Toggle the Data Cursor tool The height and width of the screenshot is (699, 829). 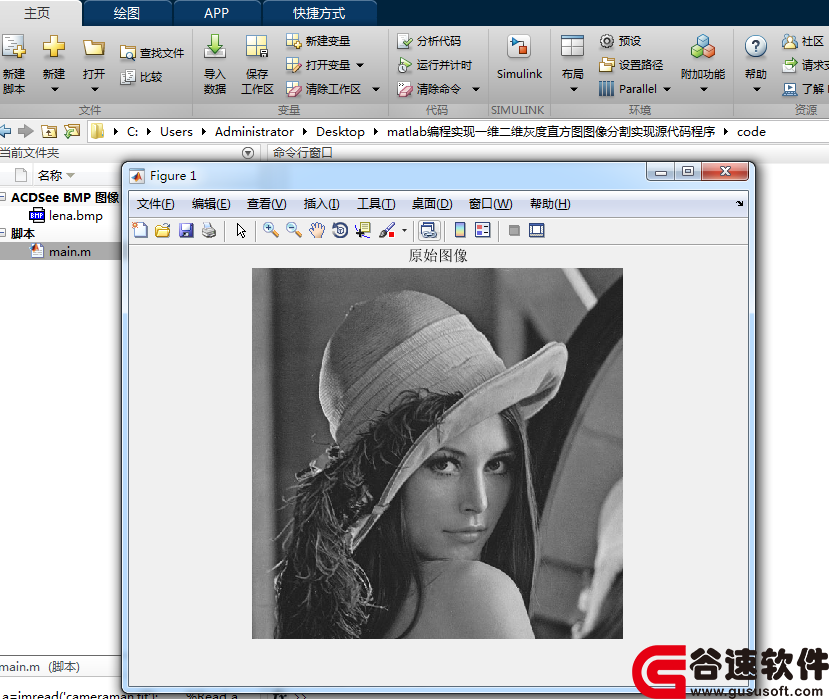[363, 230]
